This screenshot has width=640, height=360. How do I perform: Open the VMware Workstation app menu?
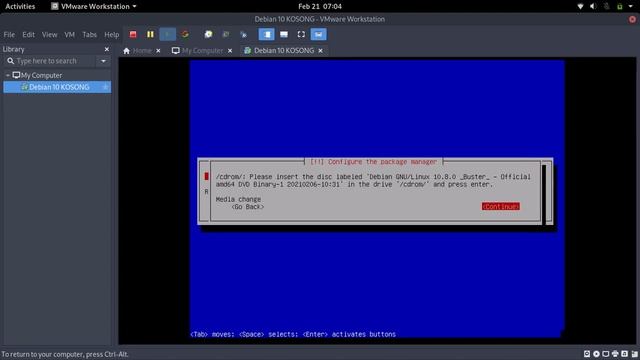pyautogui.click(x=93, y=7)
